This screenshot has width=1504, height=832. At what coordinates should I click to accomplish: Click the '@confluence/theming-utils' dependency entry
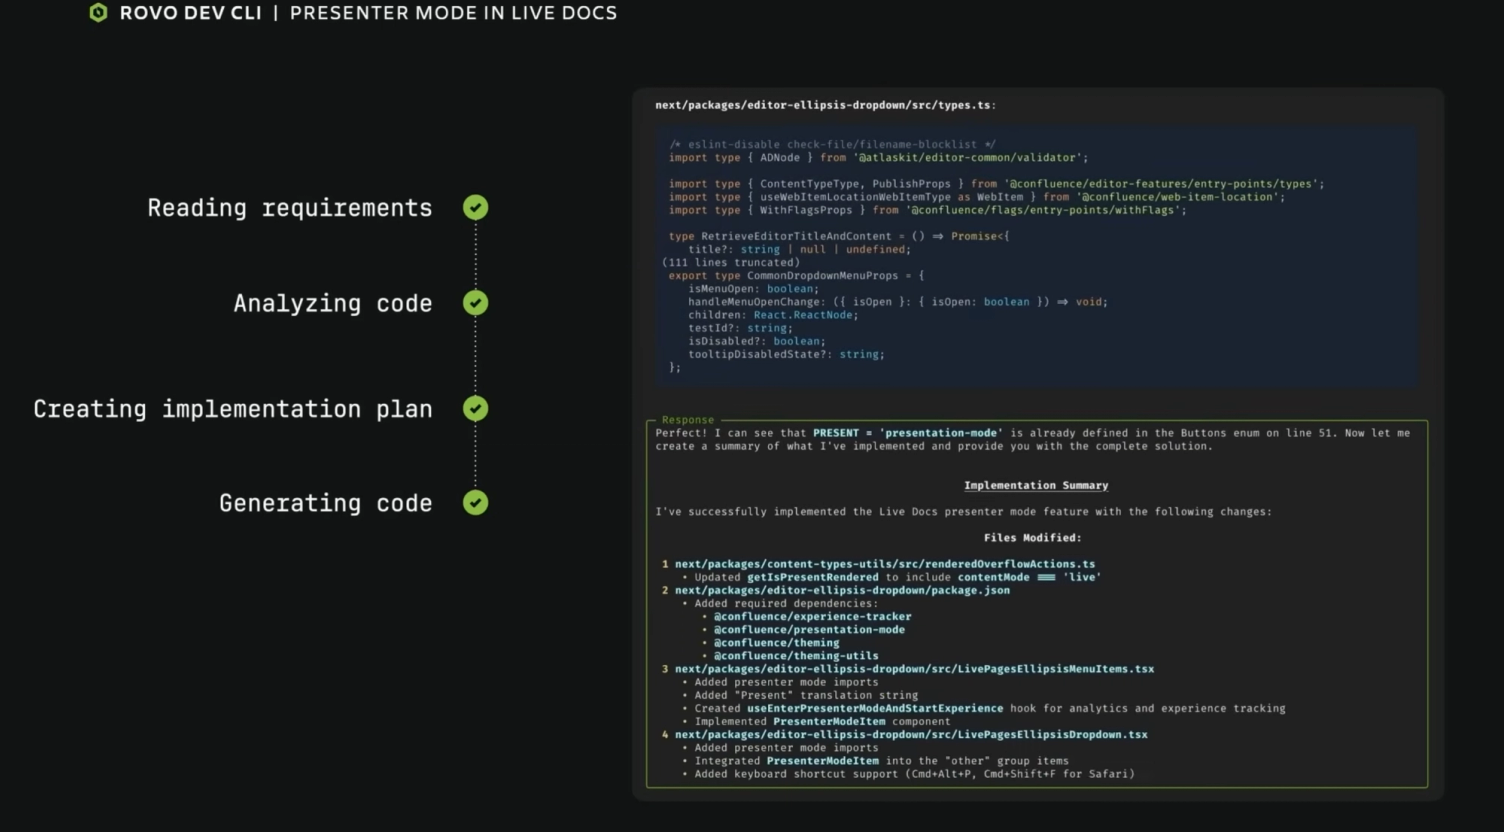pyautogui.click(x=796, y=655)
